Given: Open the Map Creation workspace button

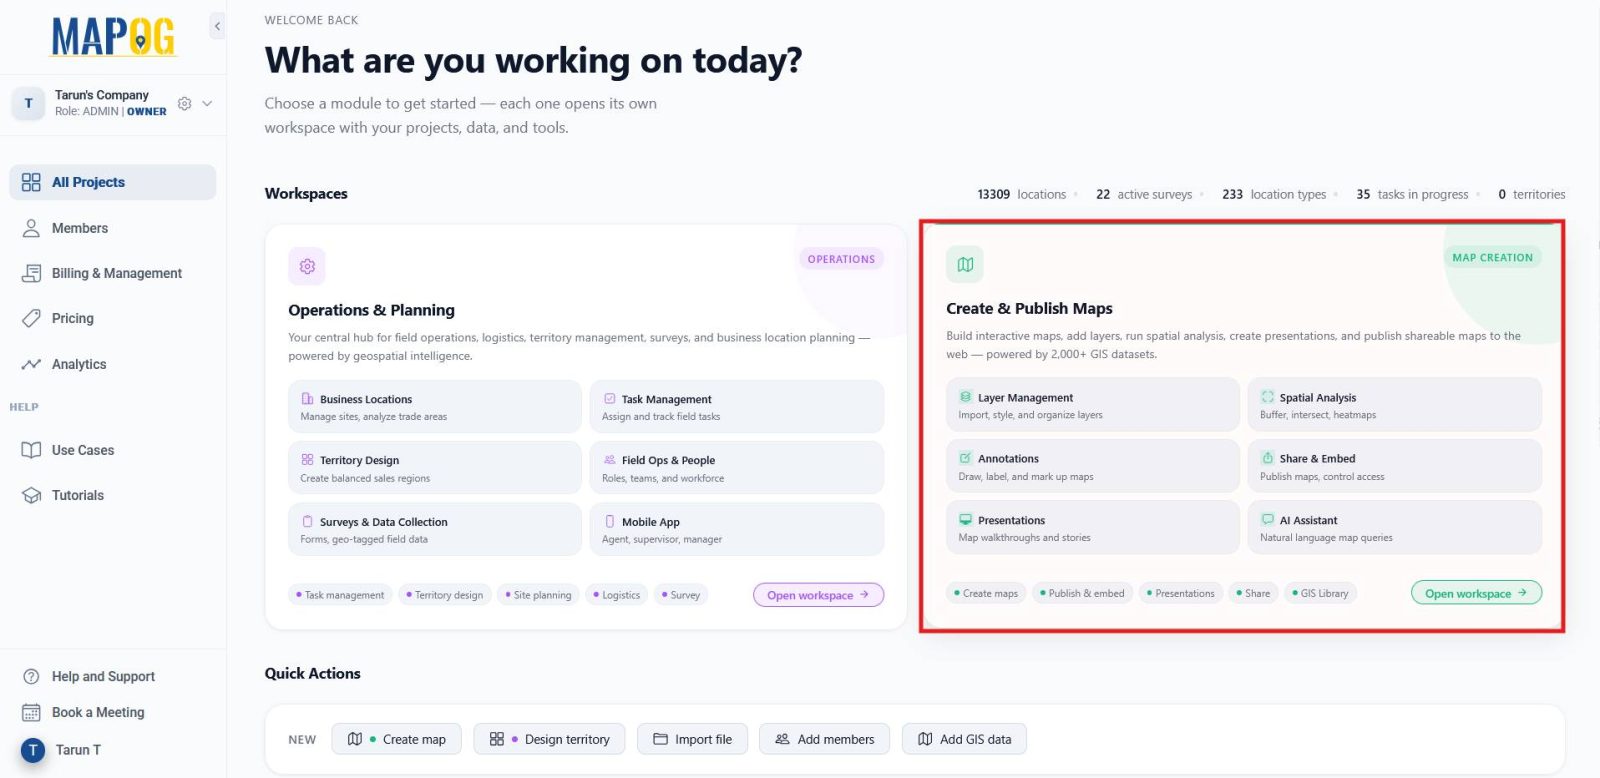Looking at the screenshot, I should coord(1476,592).
